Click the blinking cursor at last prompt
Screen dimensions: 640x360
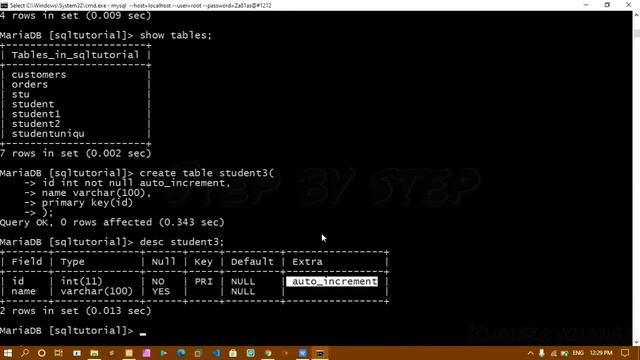point(143,333)
